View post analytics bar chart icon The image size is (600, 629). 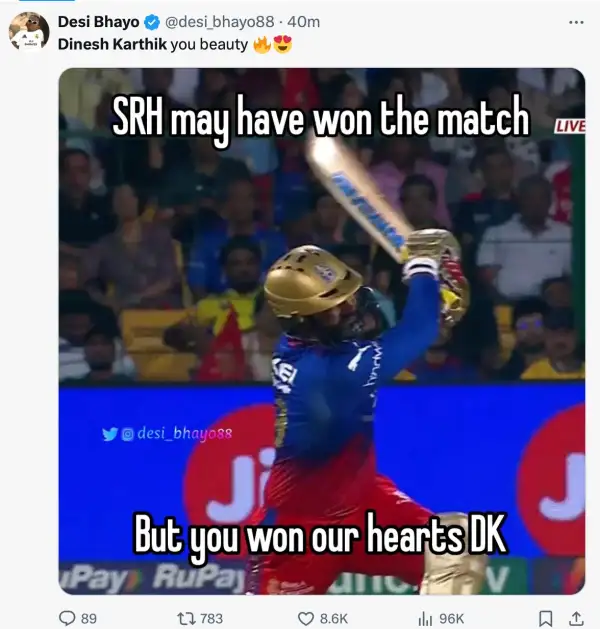click(x=426, y=619)
